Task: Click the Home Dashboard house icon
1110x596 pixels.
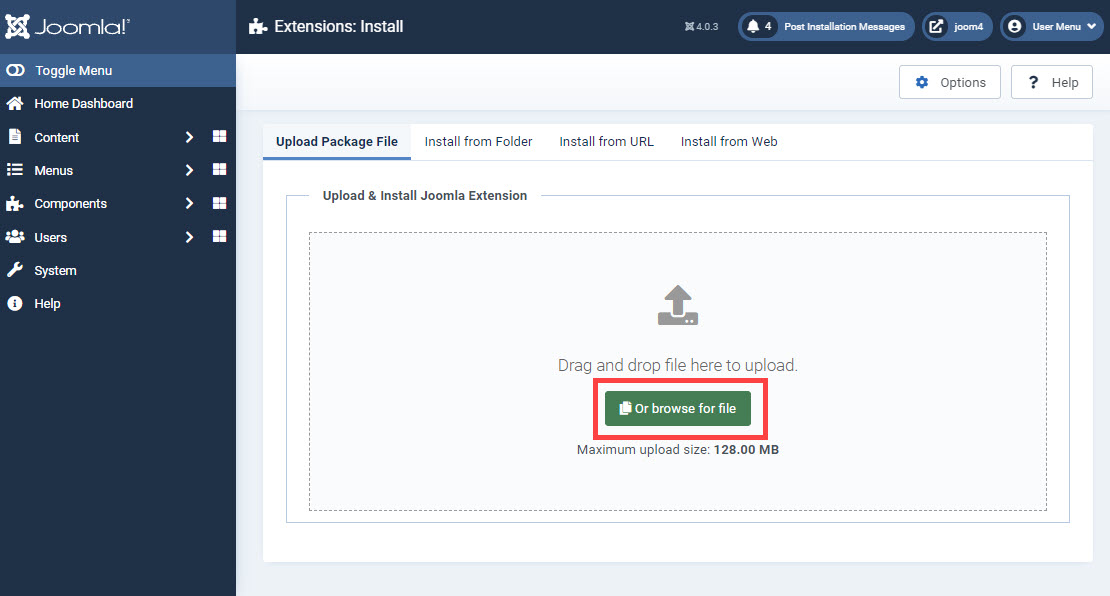Action: coord(15,103)
